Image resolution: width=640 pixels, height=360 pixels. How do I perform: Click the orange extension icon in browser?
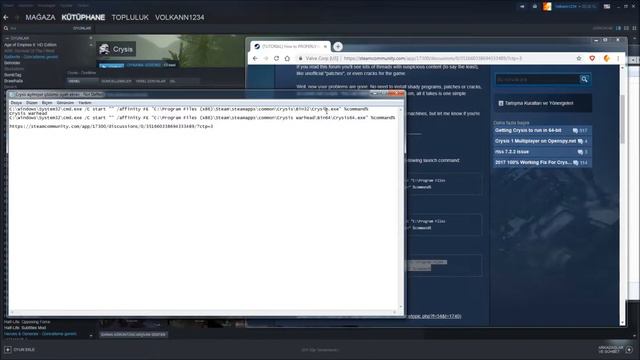[607, 59]
